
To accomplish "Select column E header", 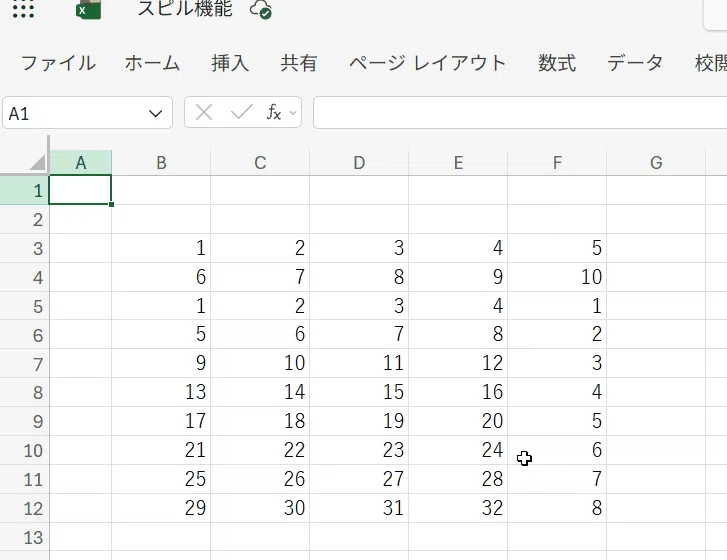I will click(458, 163).
